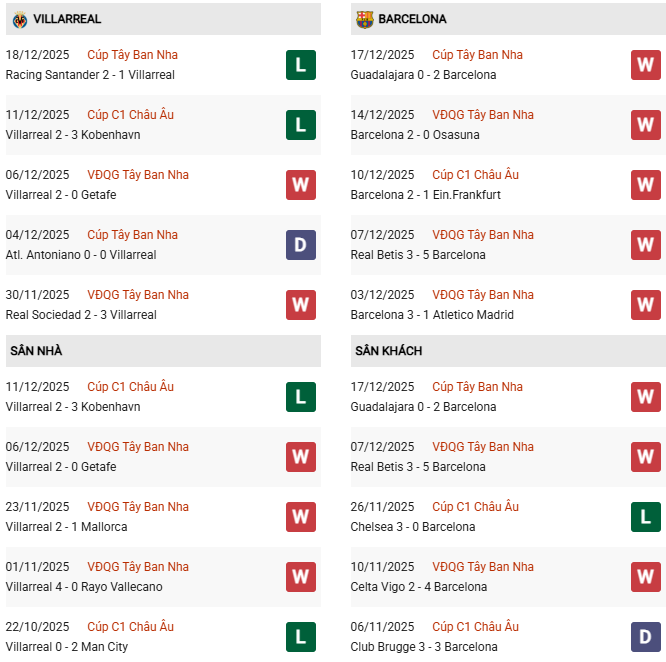Select the Sân Khách section header
This screenshot has height=662, width=666.
(388, 351)
